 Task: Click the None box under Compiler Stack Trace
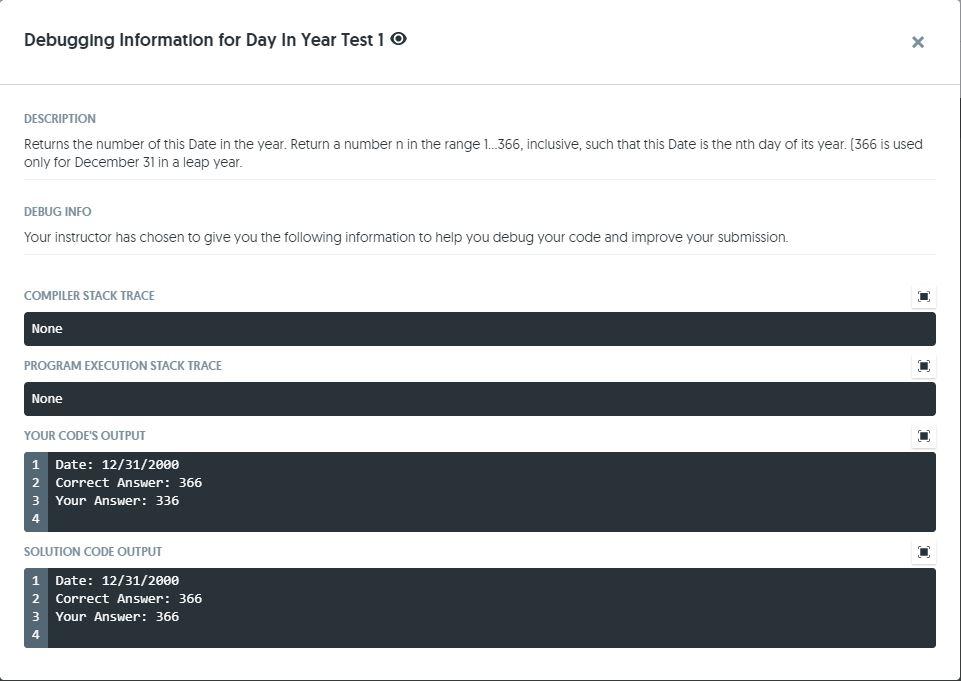click(480, 329)
